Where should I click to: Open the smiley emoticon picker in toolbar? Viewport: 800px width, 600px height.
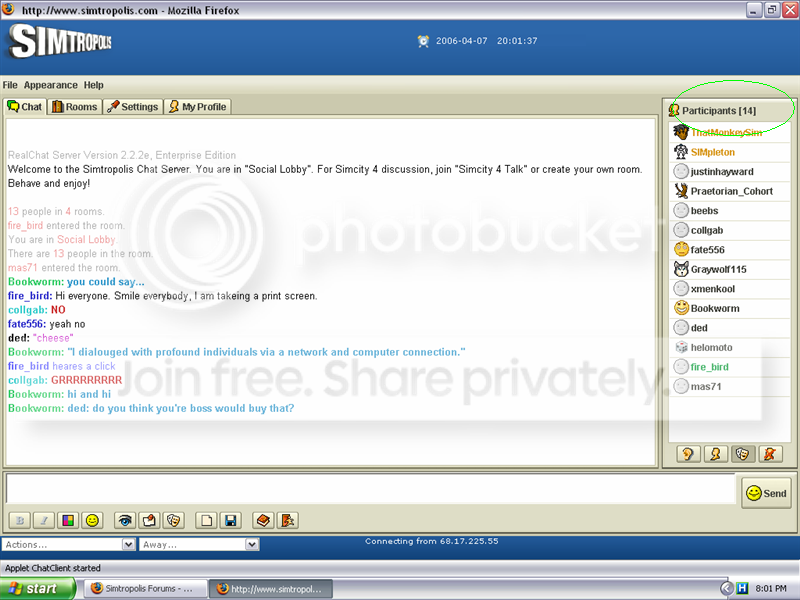[92, 520]
